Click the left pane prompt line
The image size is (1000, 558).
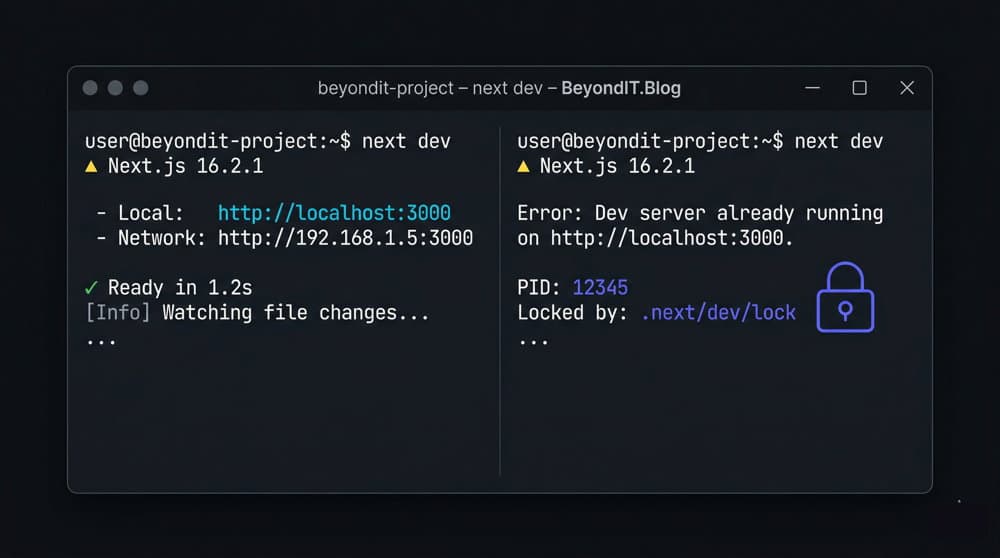tap(268, 141)
